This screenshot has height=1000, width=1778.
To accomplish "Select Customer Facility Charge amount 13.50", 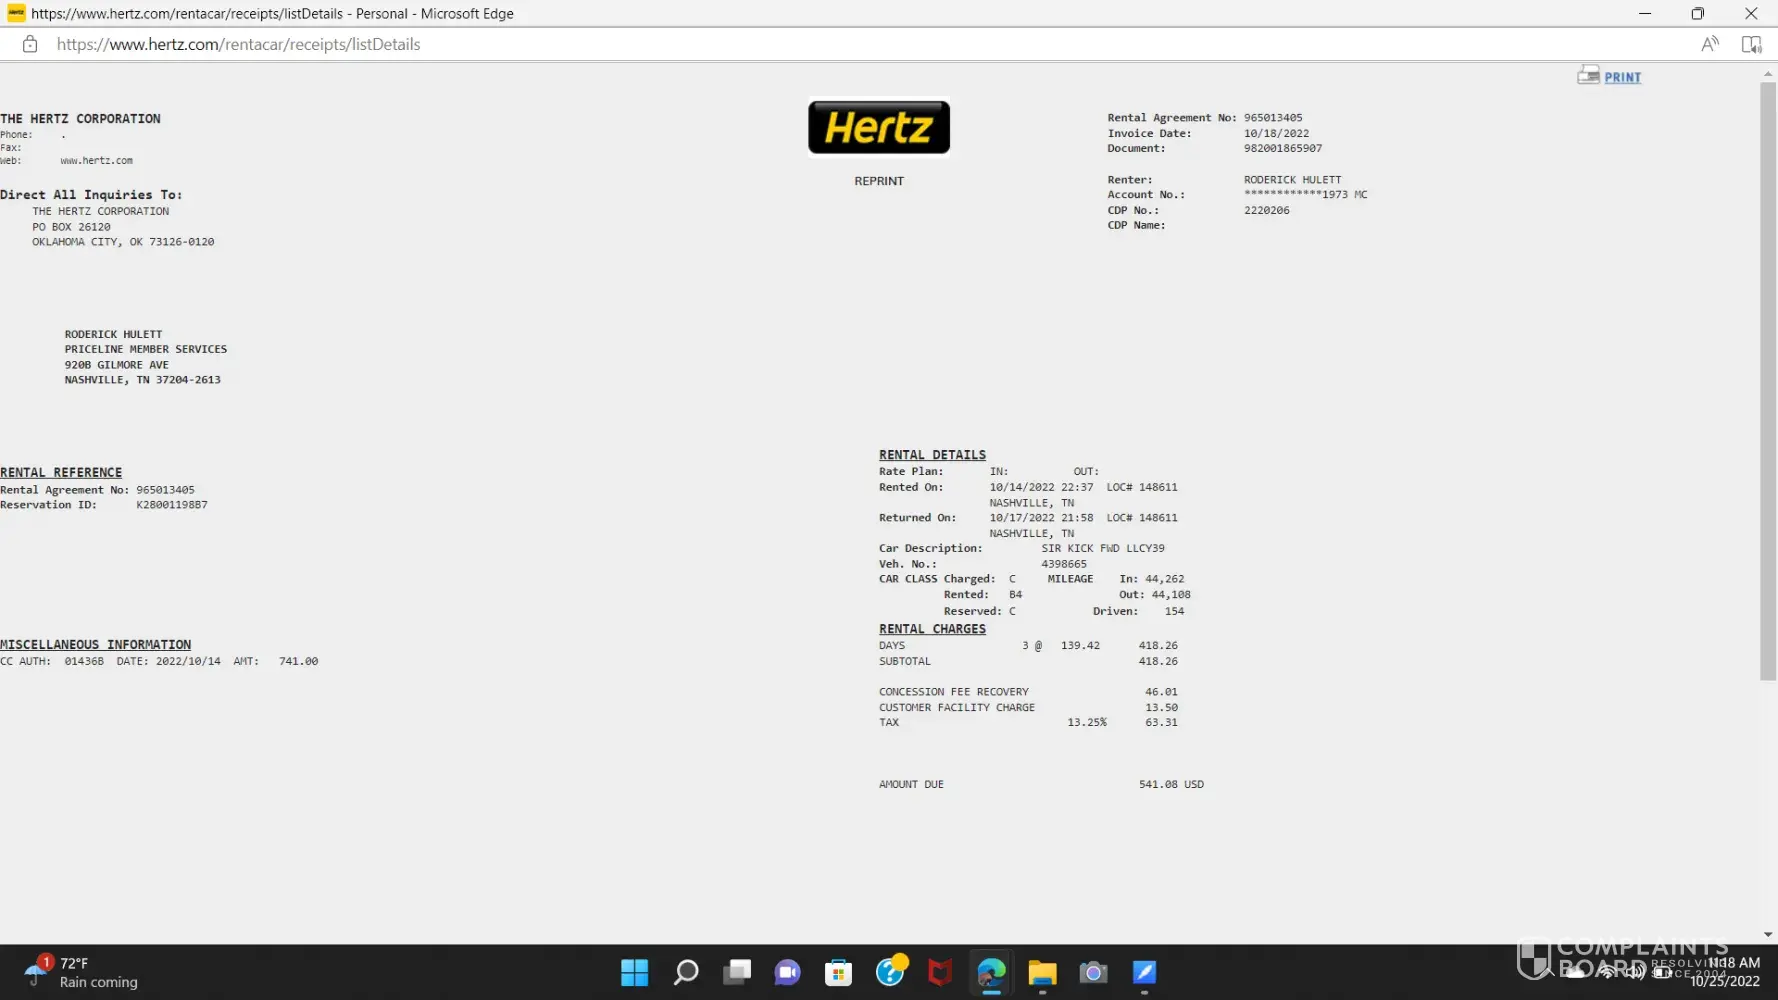I will (x=1161, y=708).
